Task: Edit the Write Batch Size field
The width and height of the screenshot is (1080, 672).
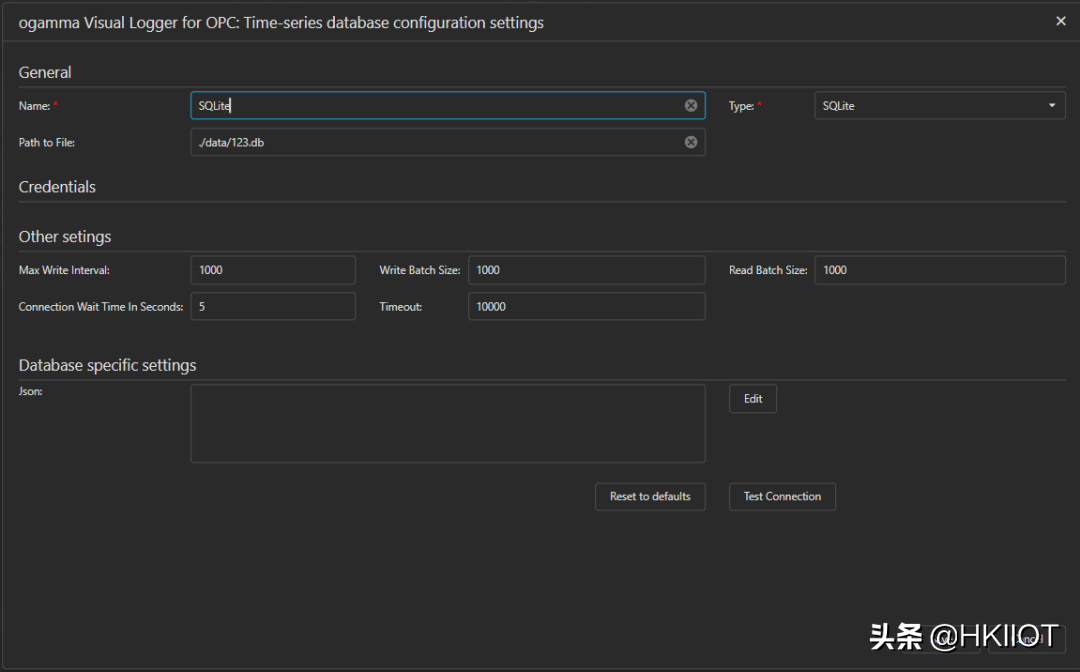Action: coord(587,270)
